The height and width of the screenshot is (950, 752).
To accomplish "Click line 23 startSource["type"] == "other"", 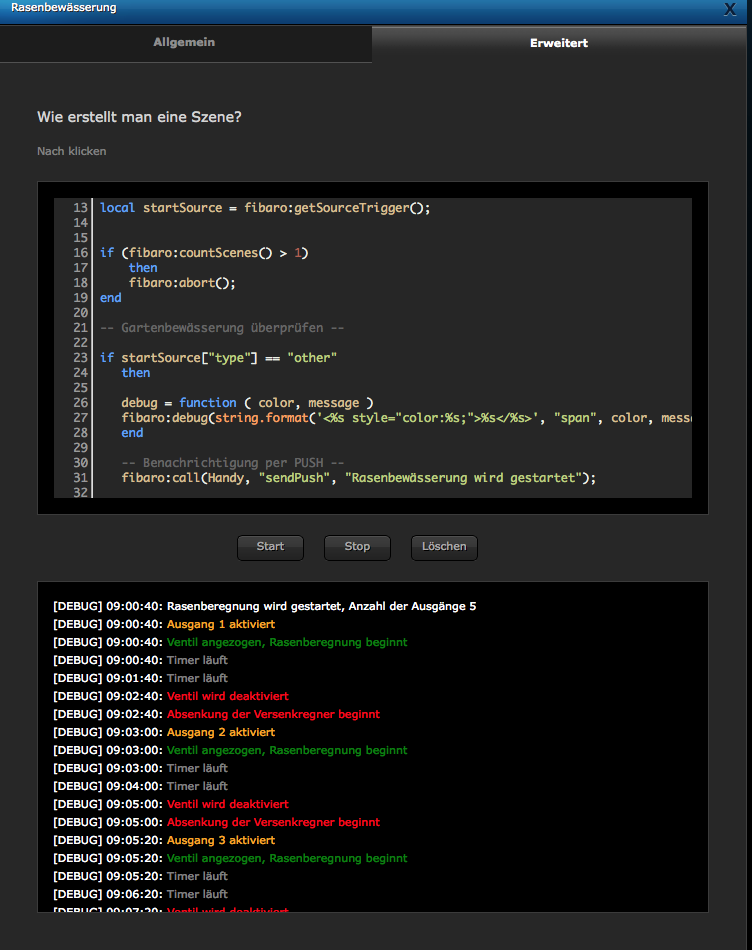I will point(218,358).
